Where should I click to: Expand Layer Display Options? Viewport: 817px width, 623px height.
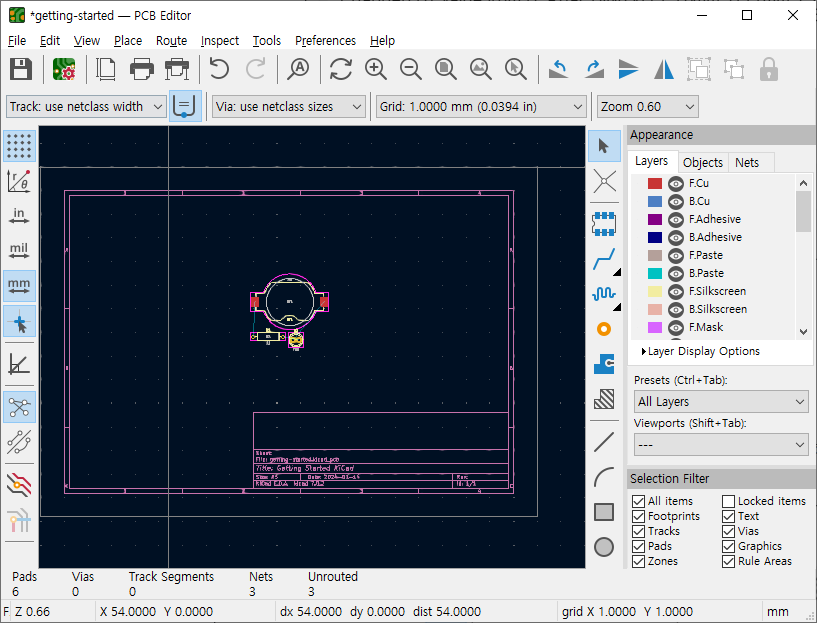(701, 351)
